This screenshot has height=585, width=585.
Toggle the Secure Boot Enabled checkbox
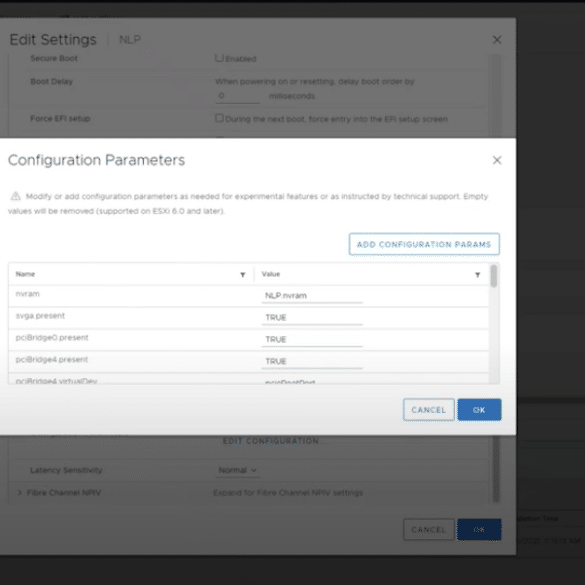click(x=219, y=58)
